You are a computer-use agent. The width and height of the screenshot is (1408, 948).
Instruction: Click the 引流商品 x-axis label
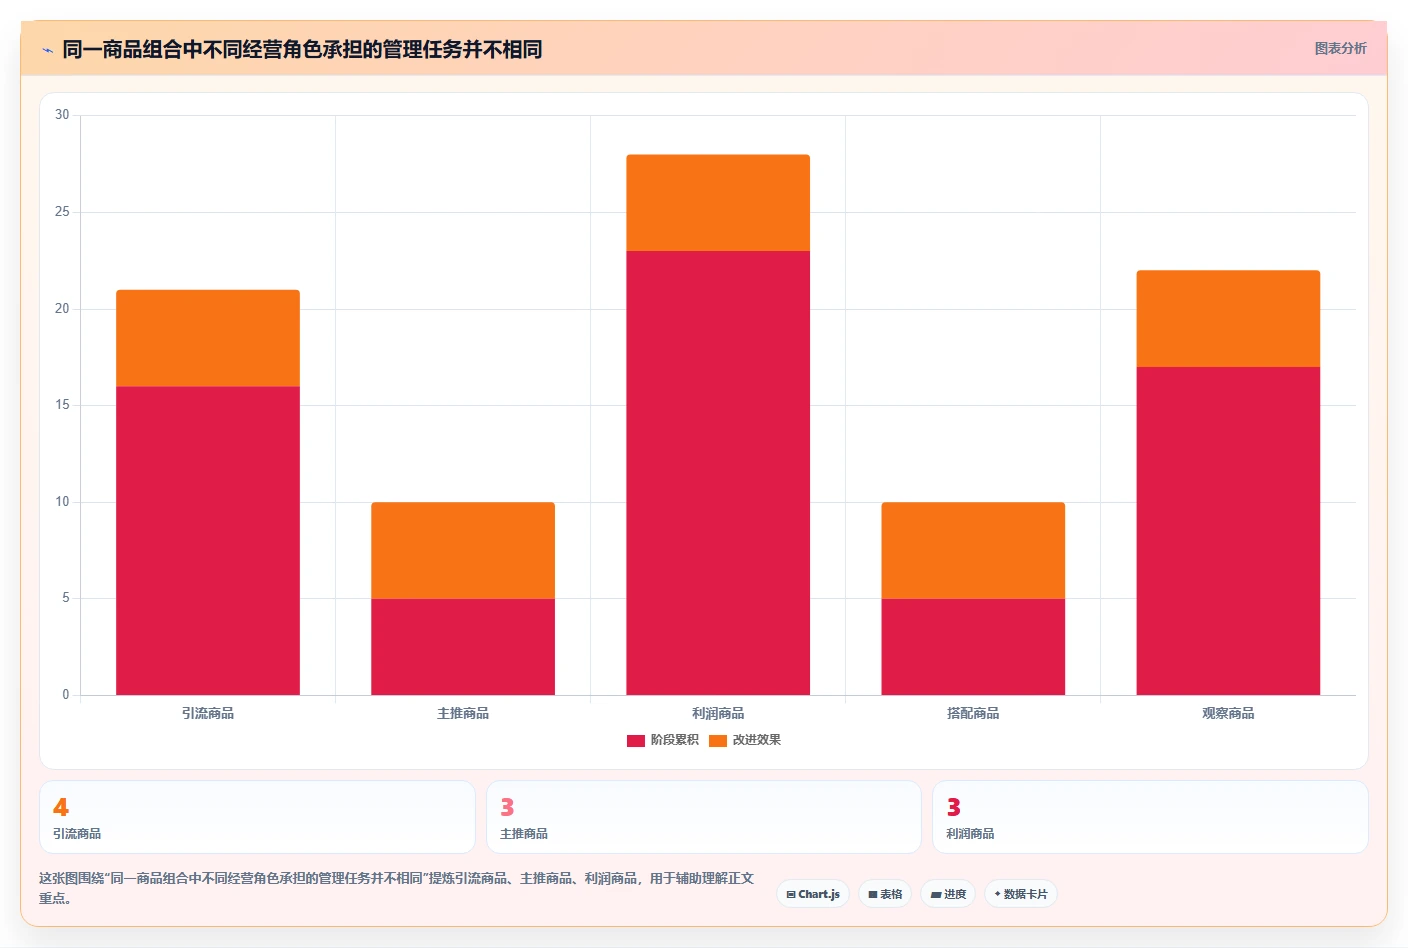coord(208,713)
